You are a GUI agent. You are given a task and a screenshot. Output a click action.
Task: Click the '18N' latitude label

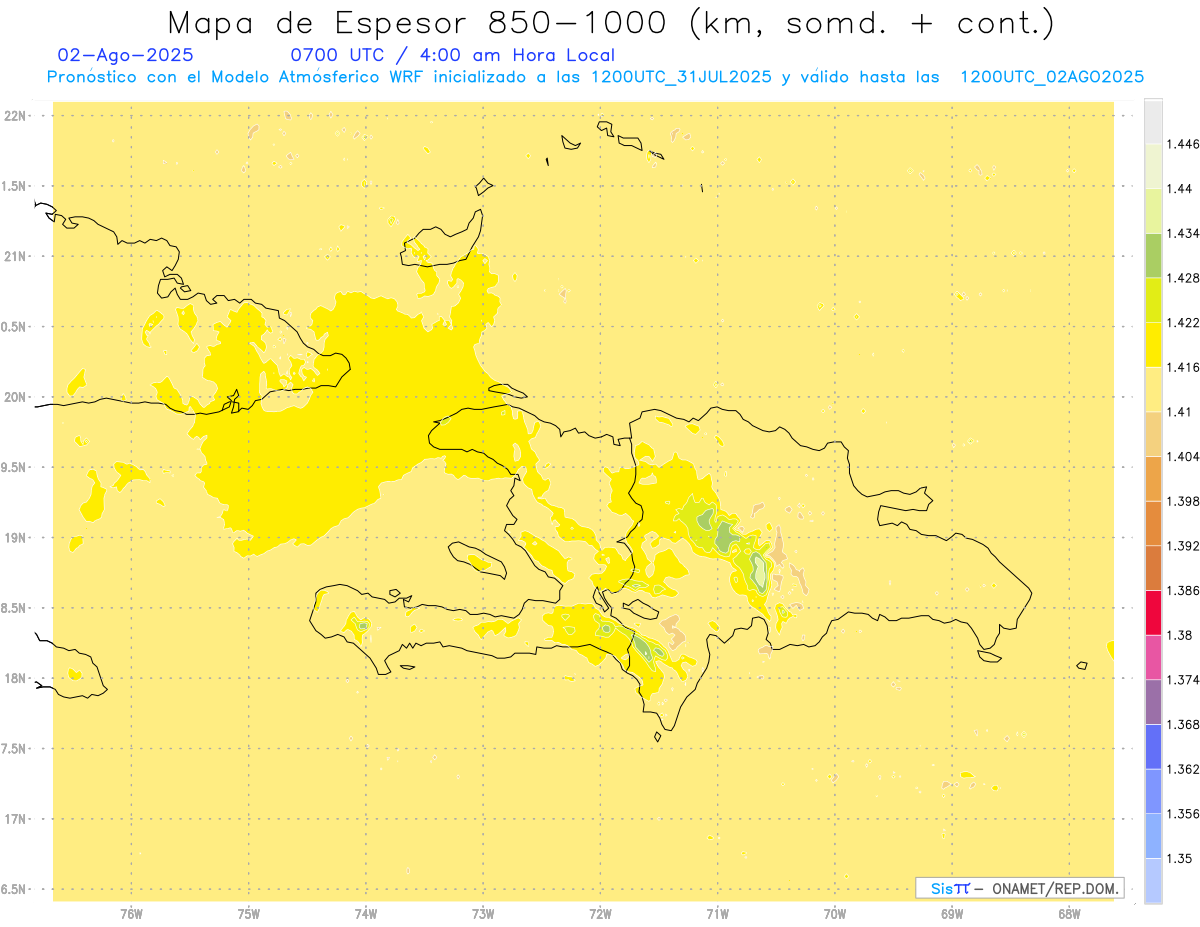tap(16, 679)
